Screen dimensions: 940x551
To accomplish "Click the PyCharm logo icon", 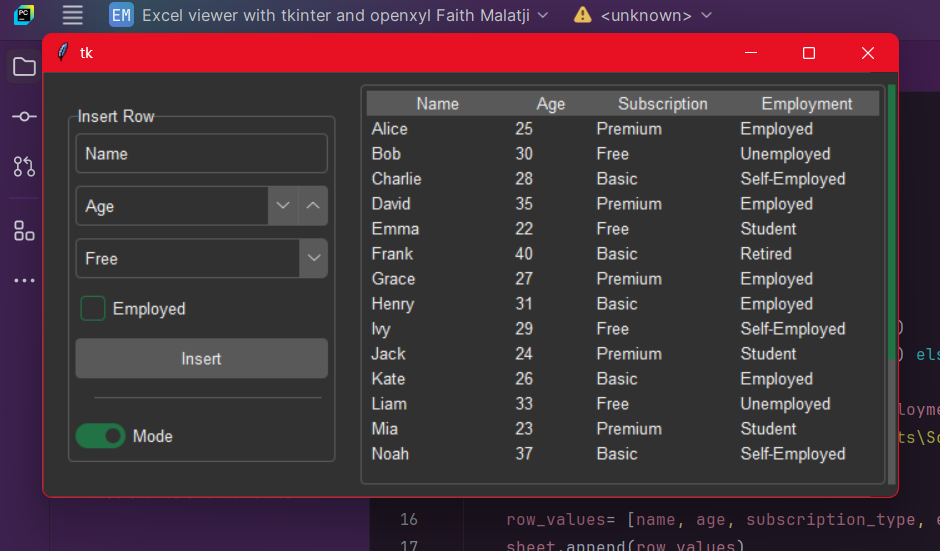I will click(x=24, y=15).
